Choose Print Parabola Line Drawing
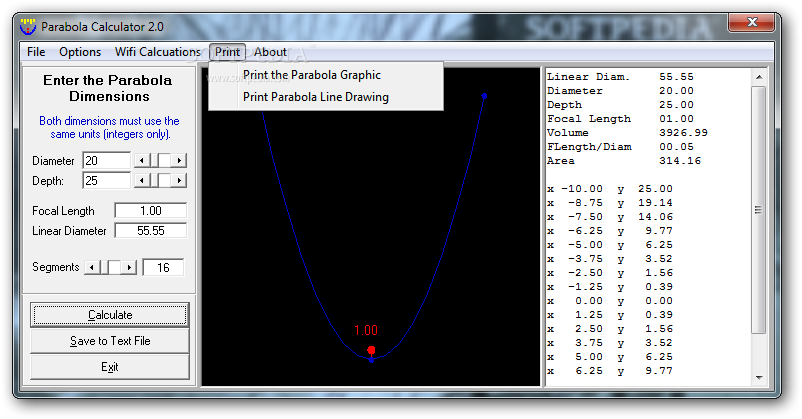 pos(316,97)
